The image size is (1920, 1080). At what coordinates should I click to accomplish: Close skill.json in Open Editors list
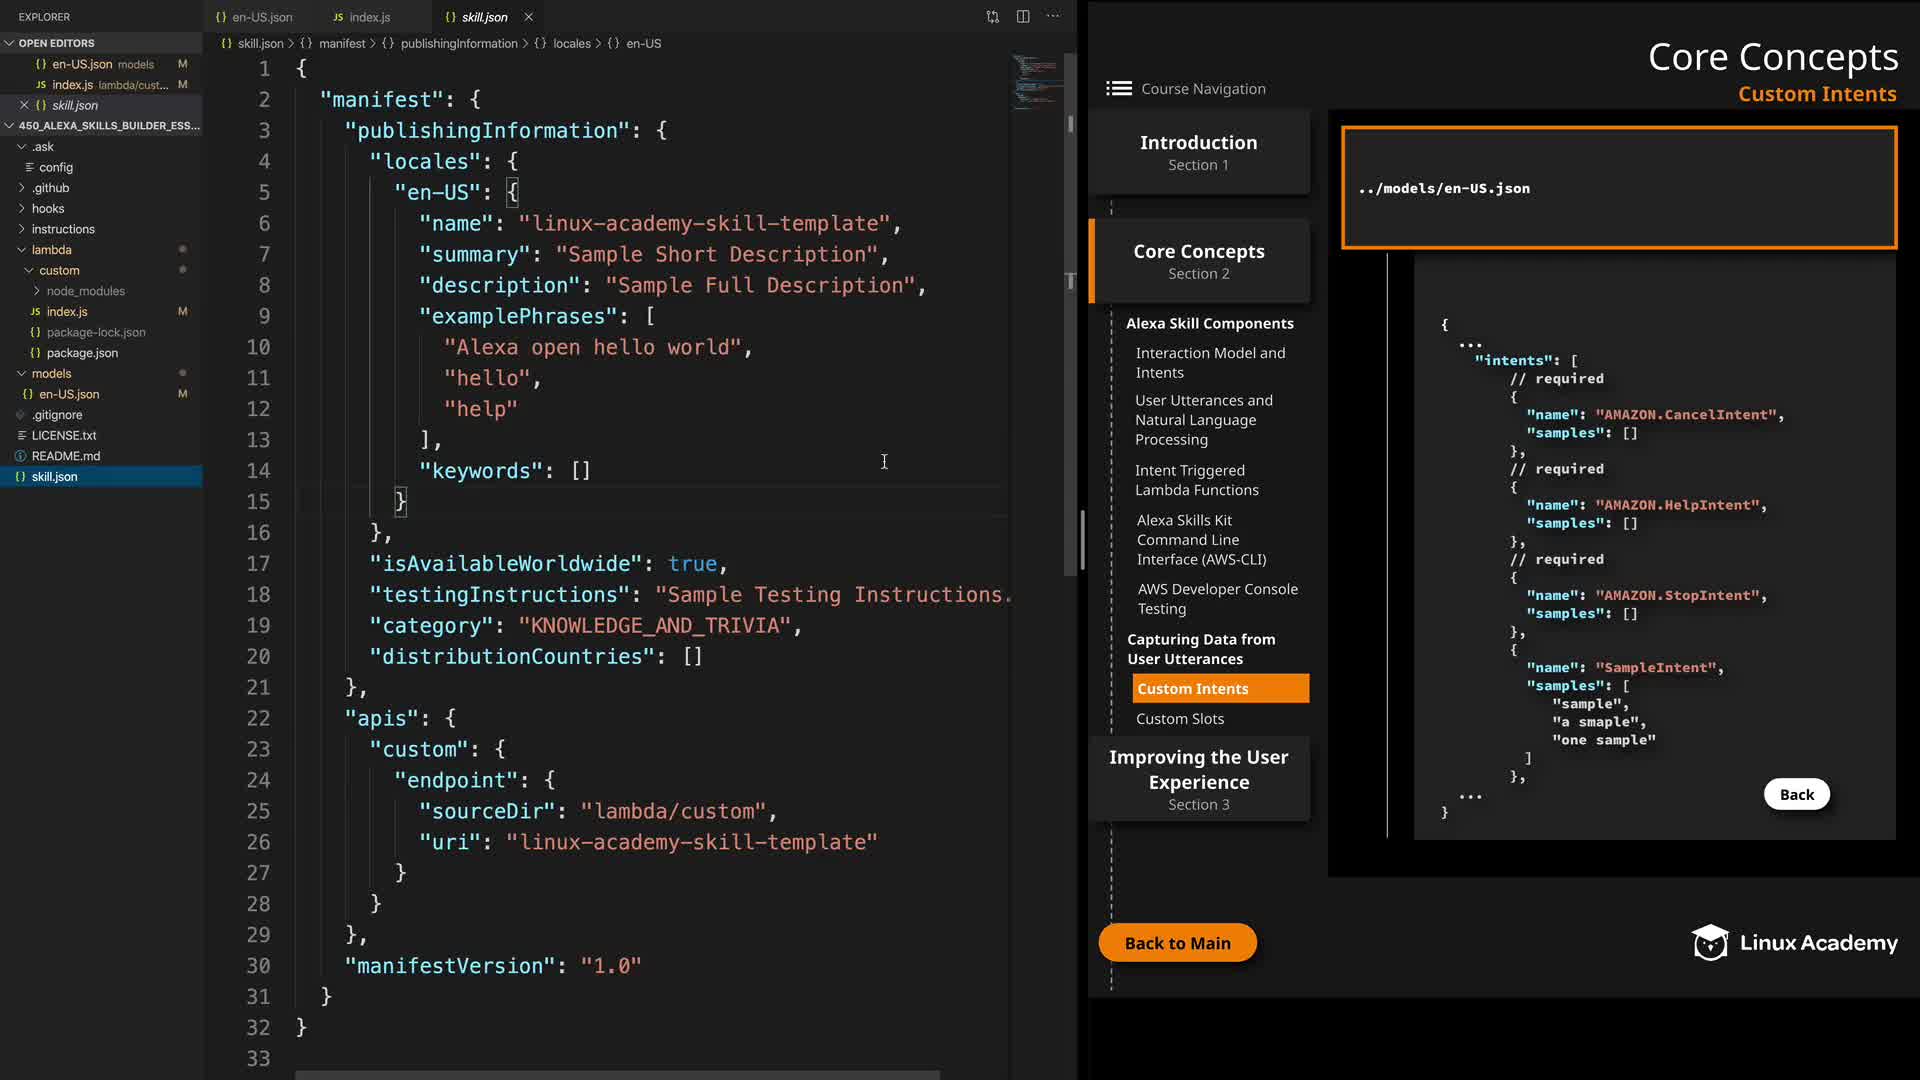click(24, 105)
